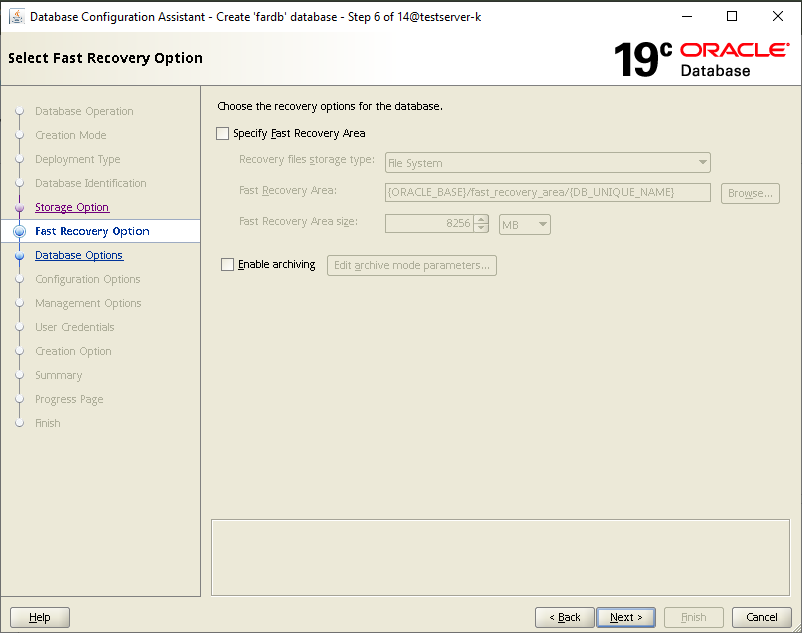This screenshot has width=802, height=633.
Task: Go to the Storage Option step
Action: [x=72, y=207]
